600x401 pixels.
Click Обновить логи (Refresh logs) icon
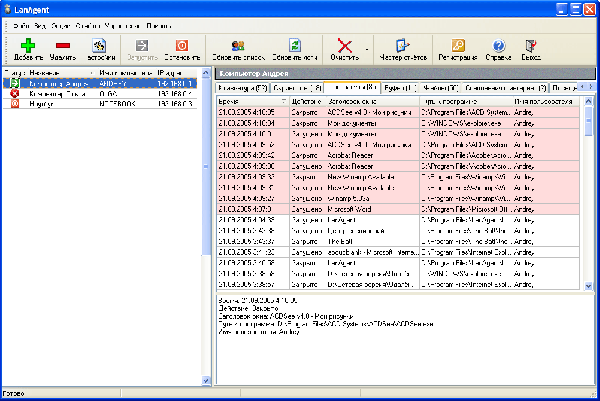296,46
